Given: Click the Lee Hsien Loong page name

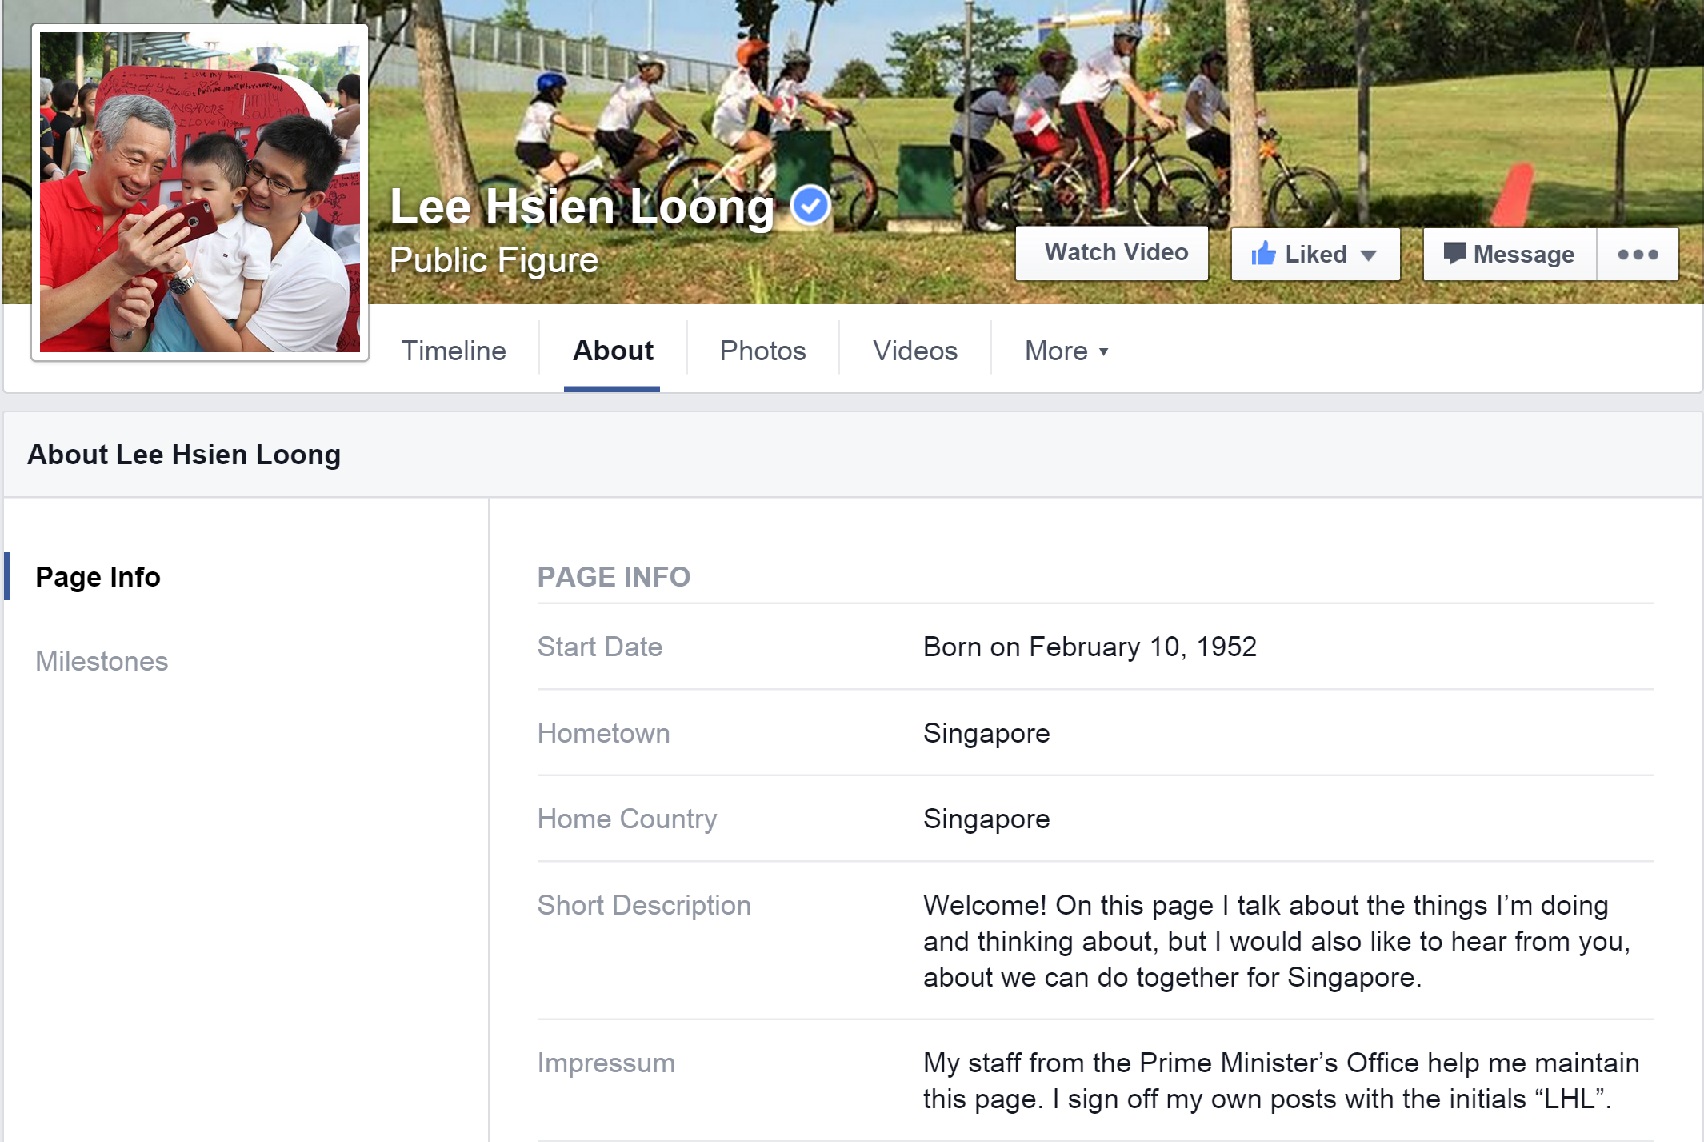Looking at the screenshot, I should (x=582, y=207).
